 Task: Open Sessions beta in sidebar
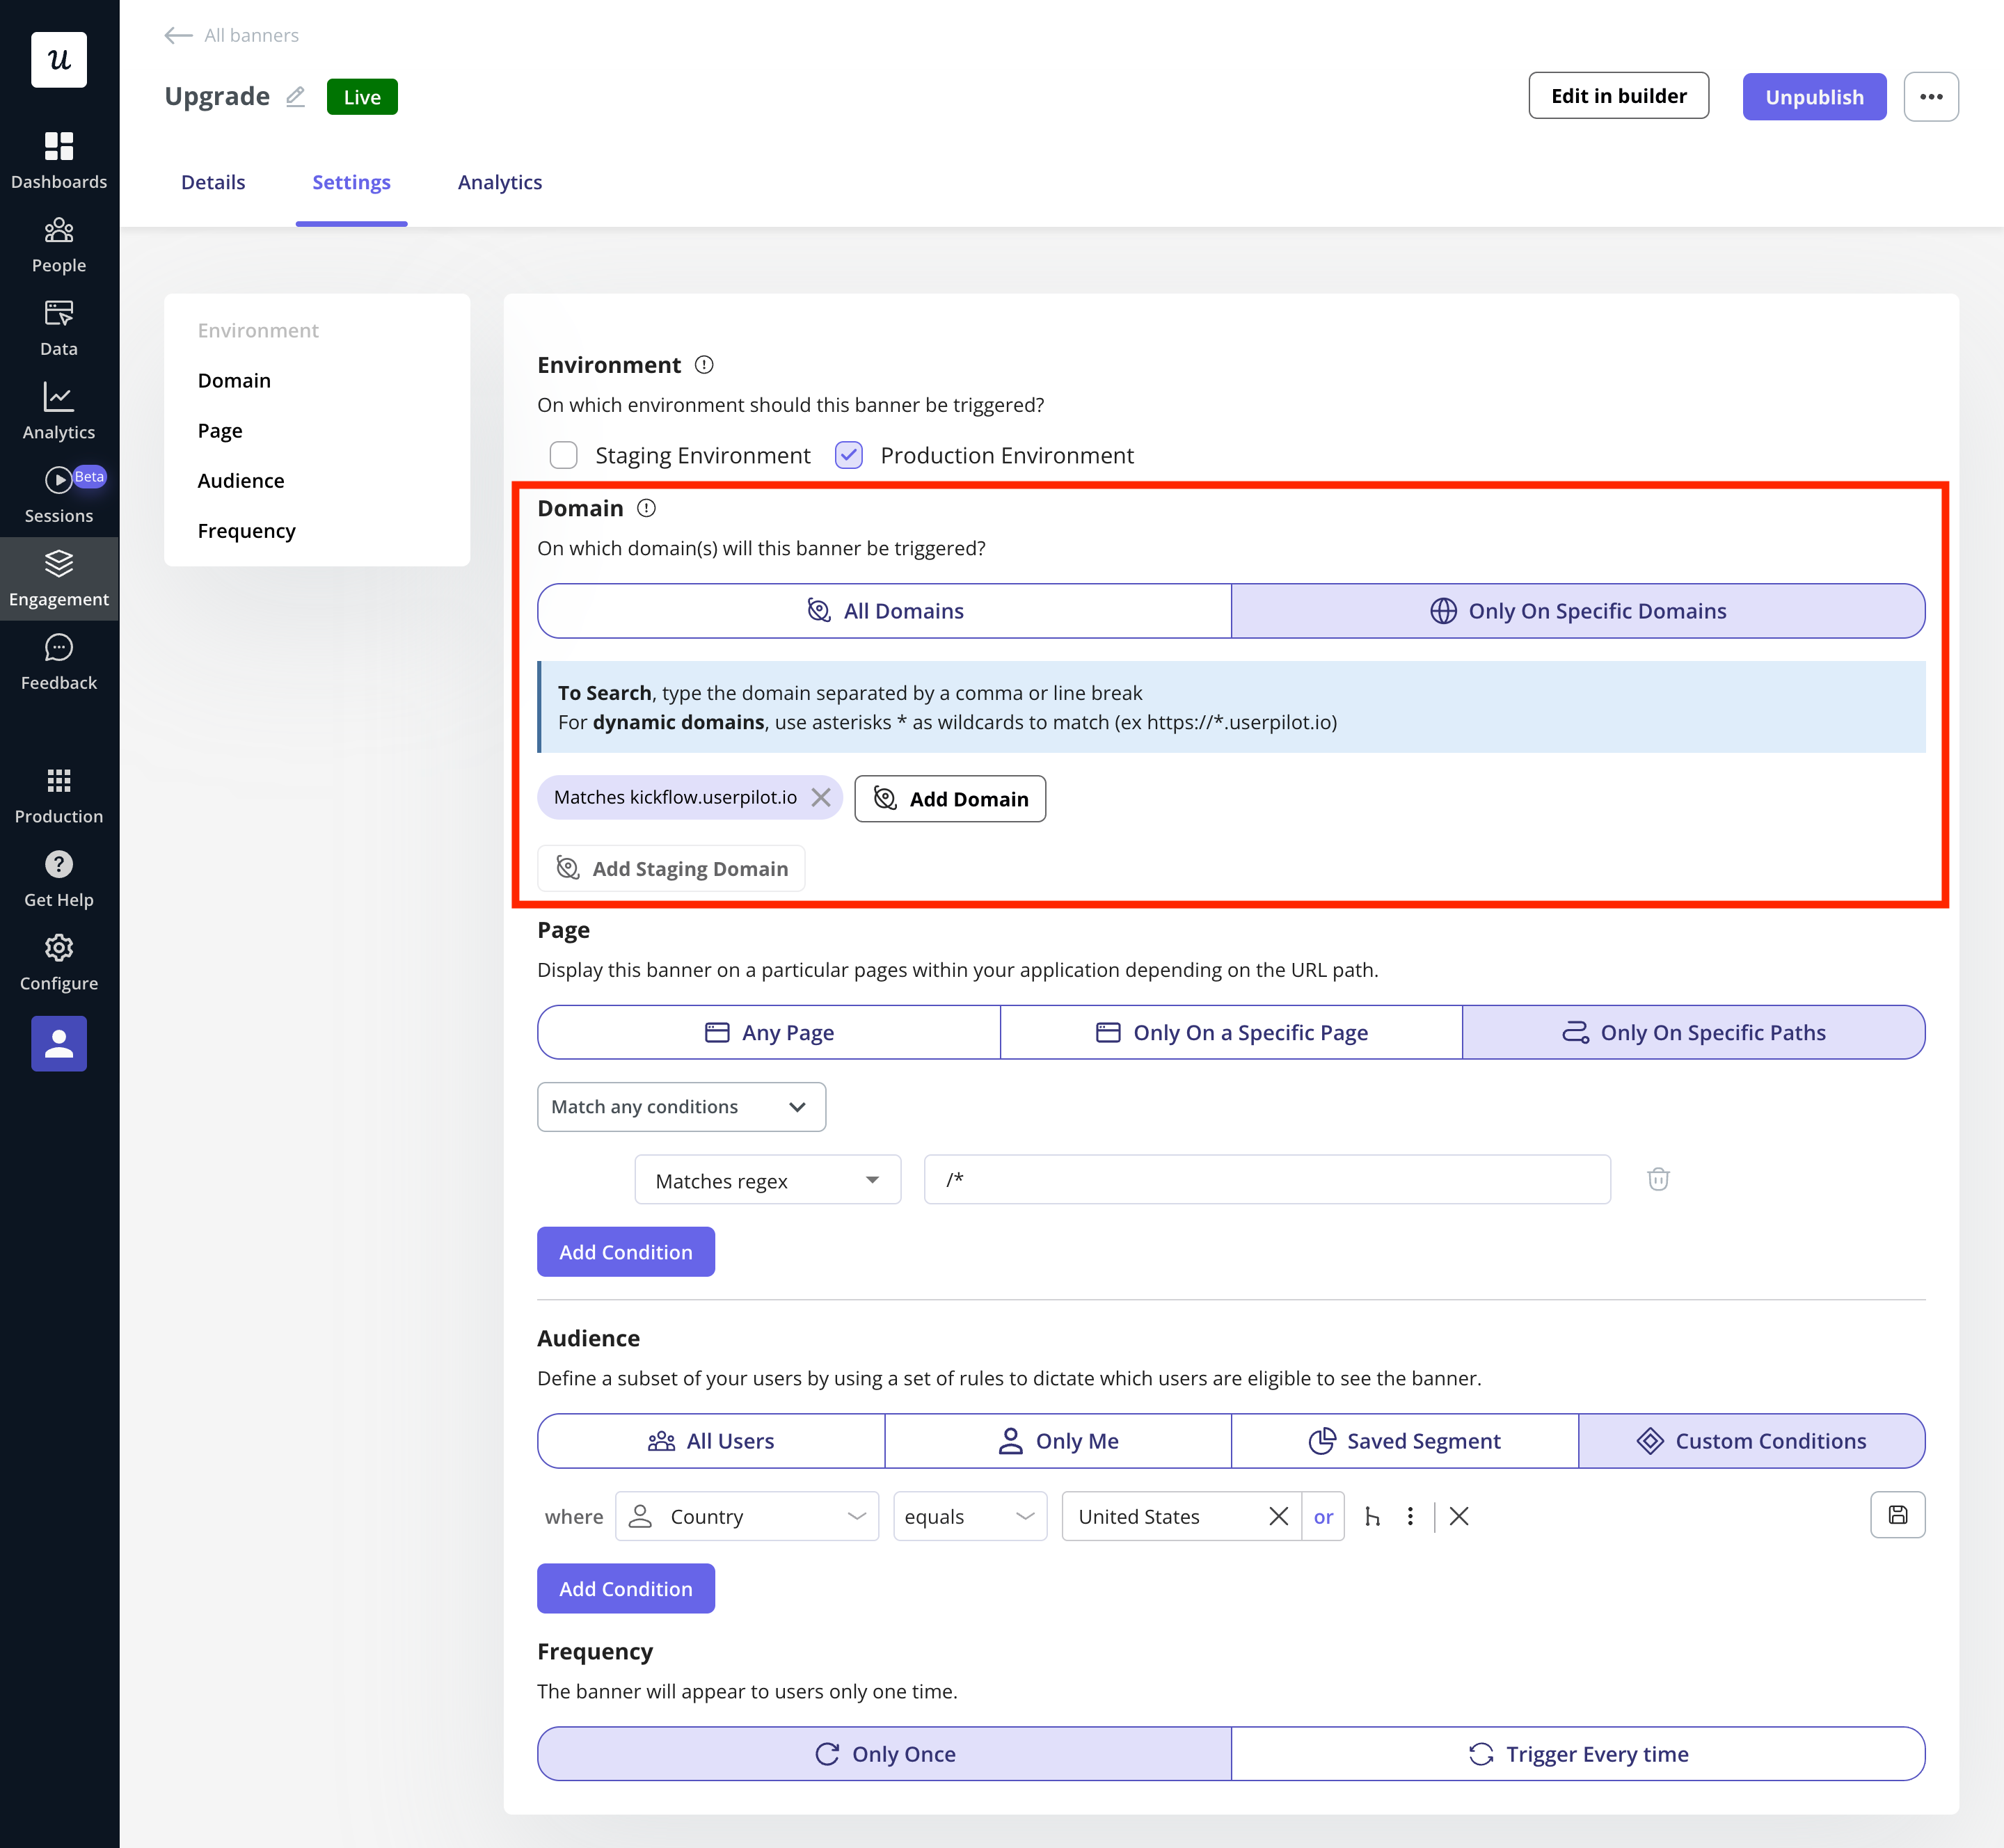(59, 495)
